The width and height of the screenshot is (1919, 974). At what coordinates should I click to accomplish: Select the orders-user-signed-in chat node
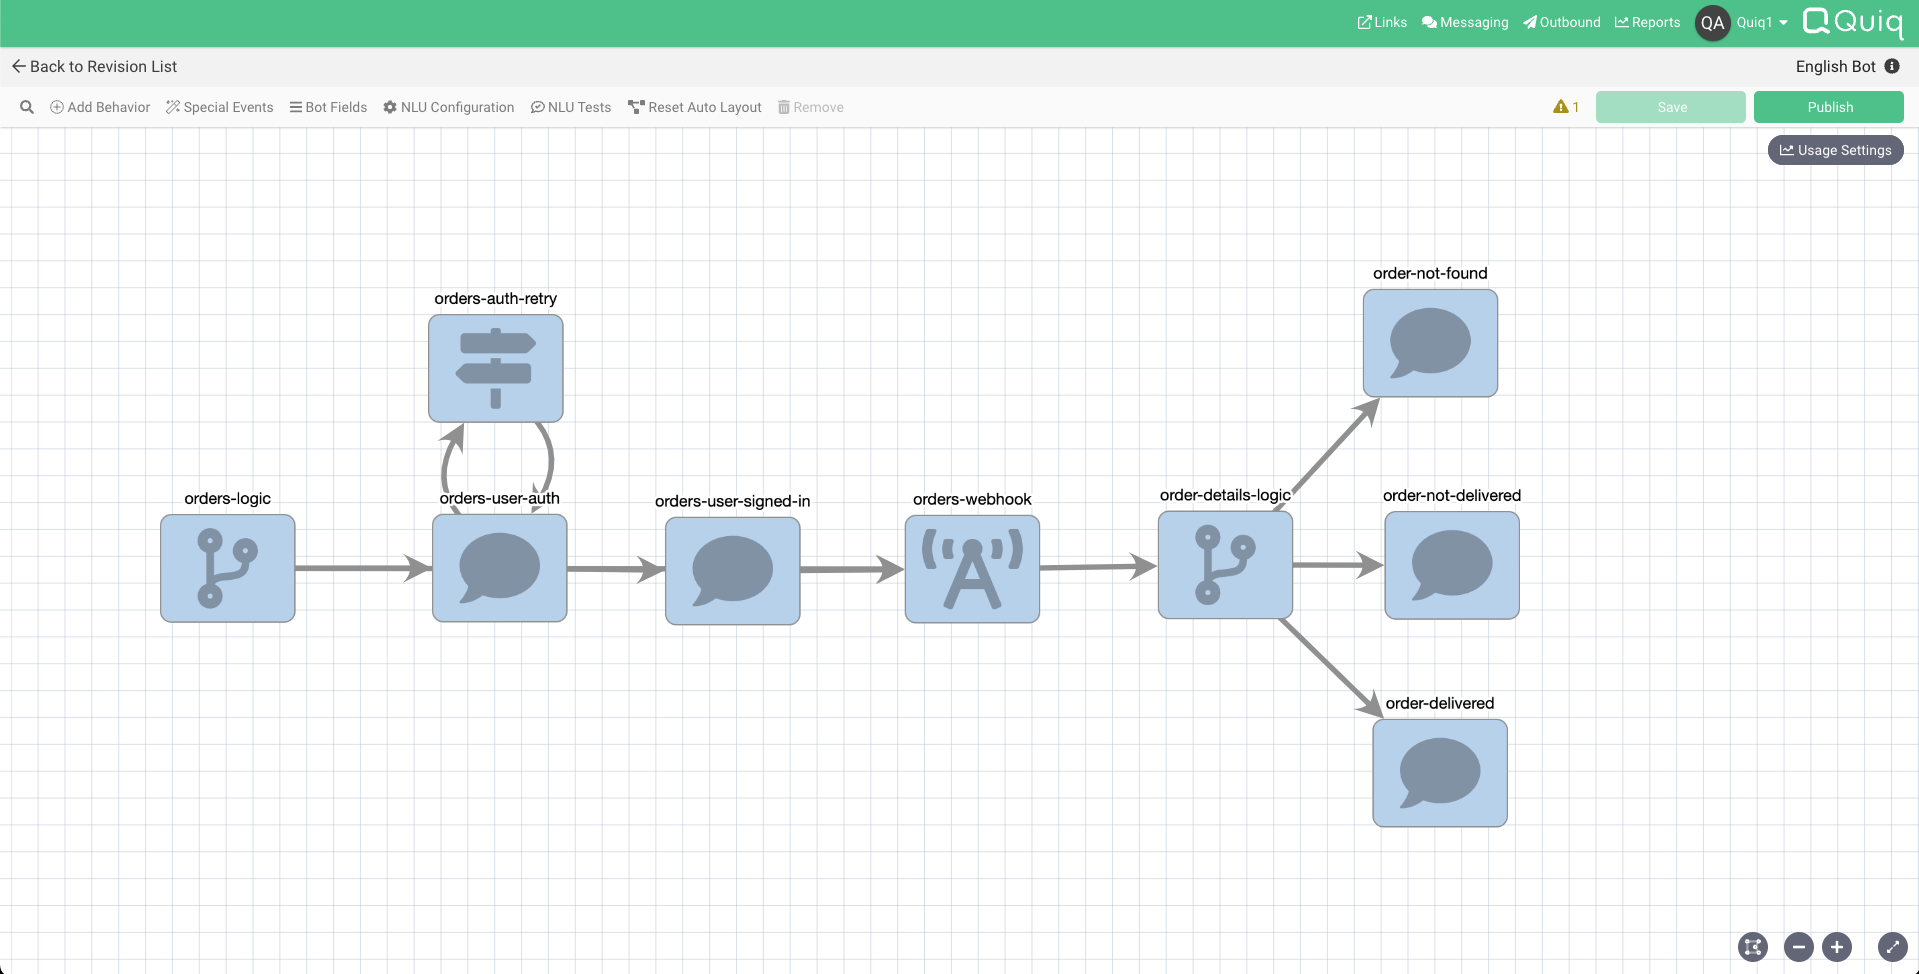click(733, 571)
